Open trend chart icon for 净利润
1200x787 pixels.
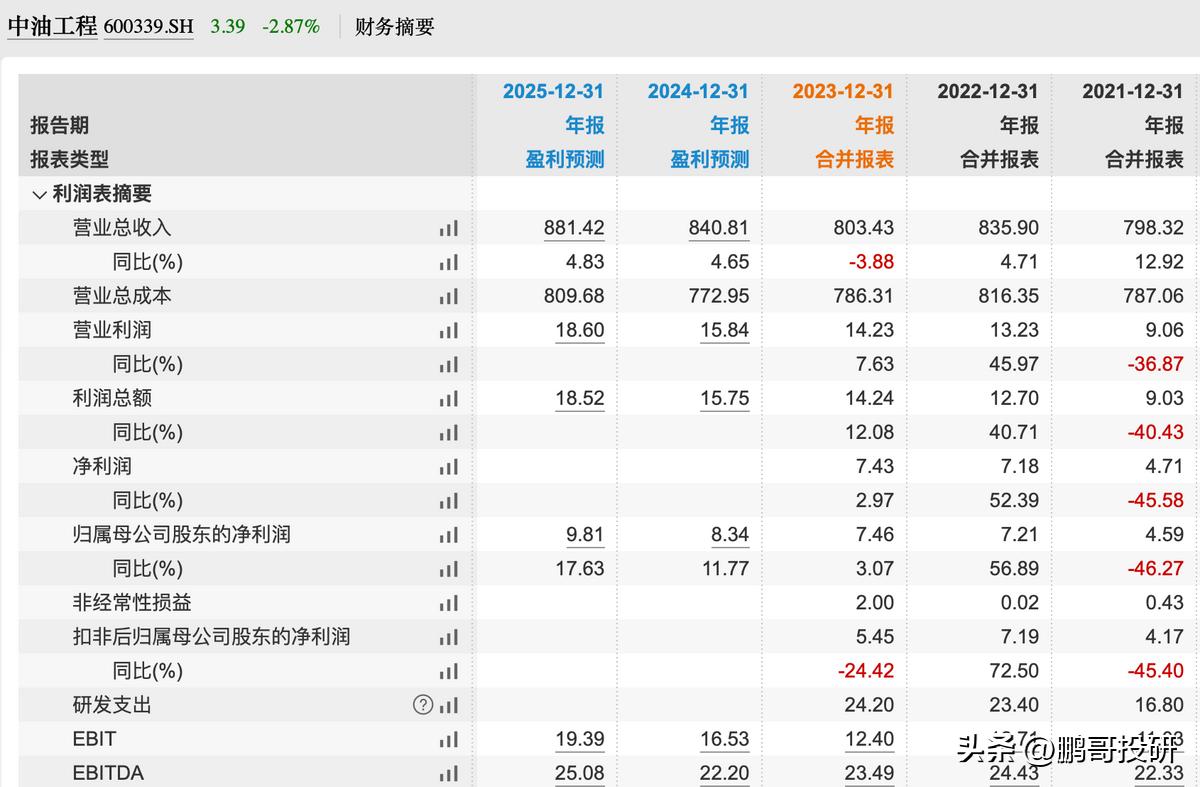[449, 465]
